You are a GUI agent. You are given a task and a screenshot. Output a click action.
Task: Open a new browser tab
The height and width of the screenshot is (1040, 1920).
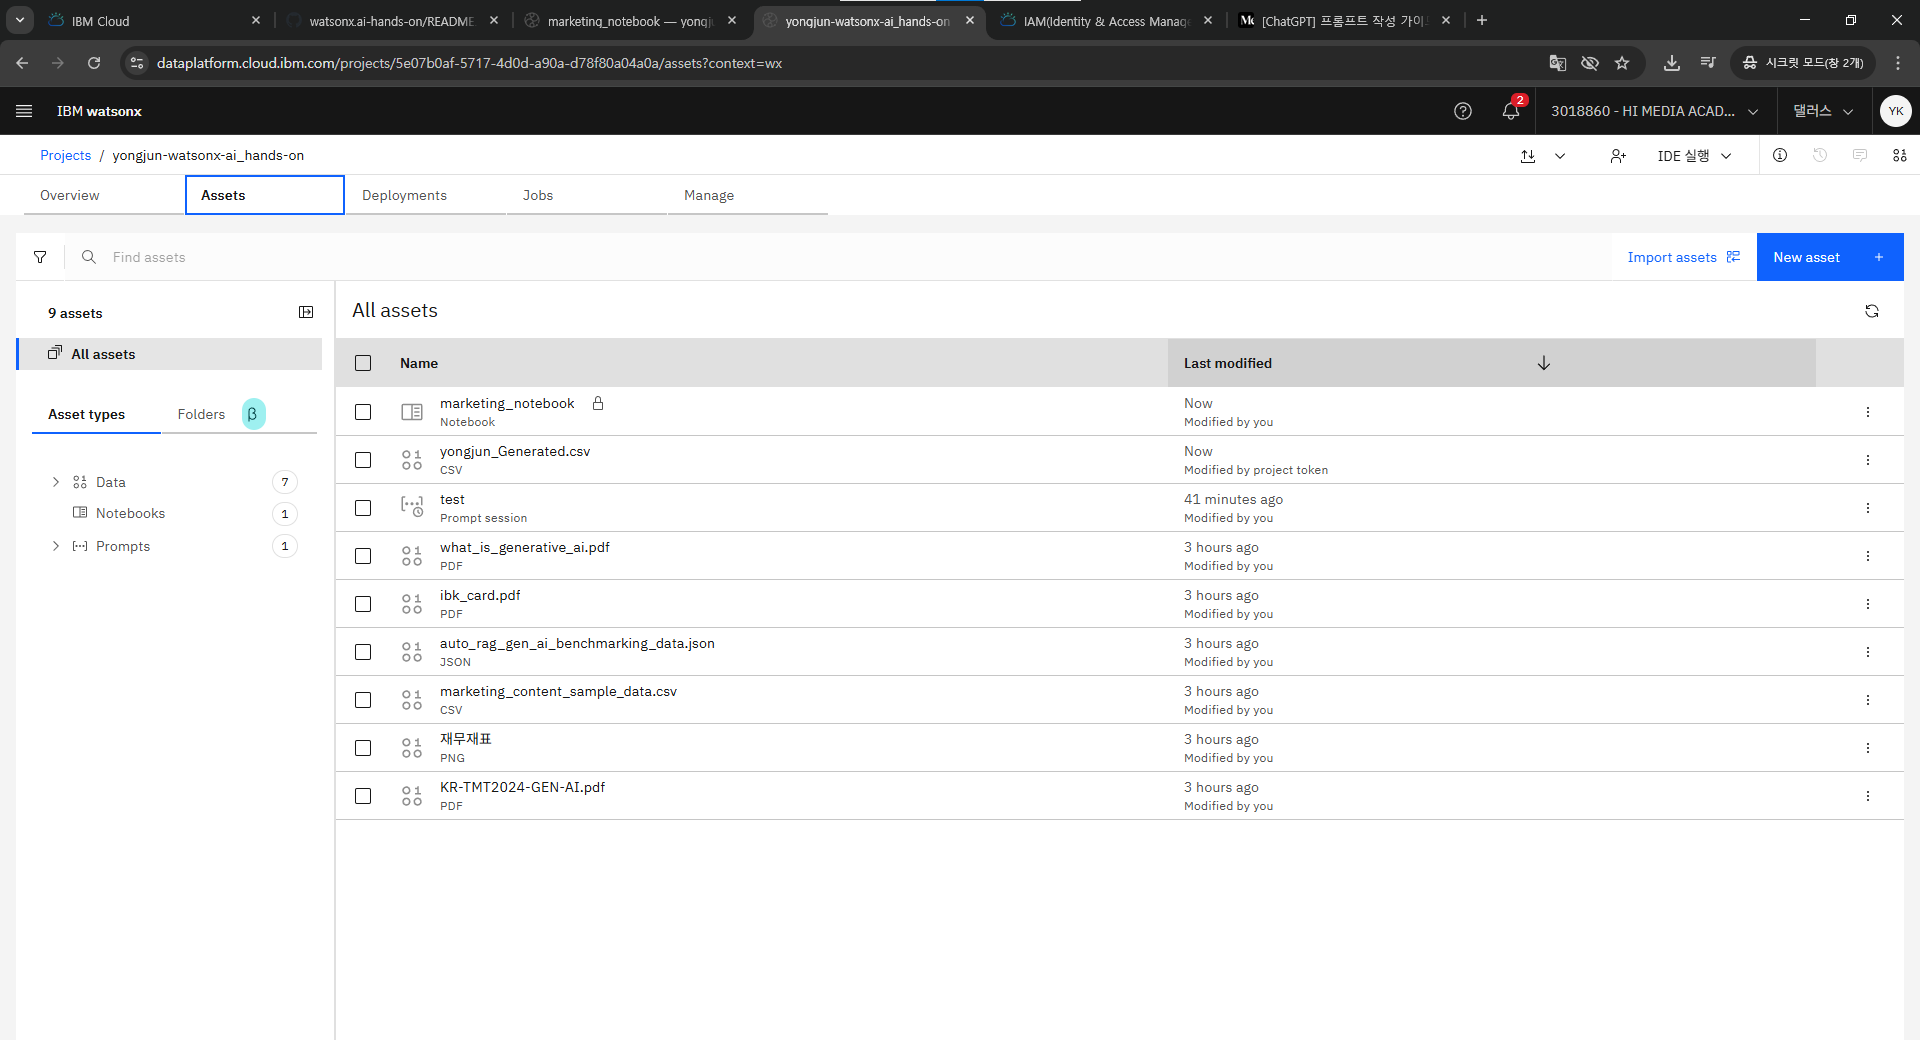[x=1482, y=20]
